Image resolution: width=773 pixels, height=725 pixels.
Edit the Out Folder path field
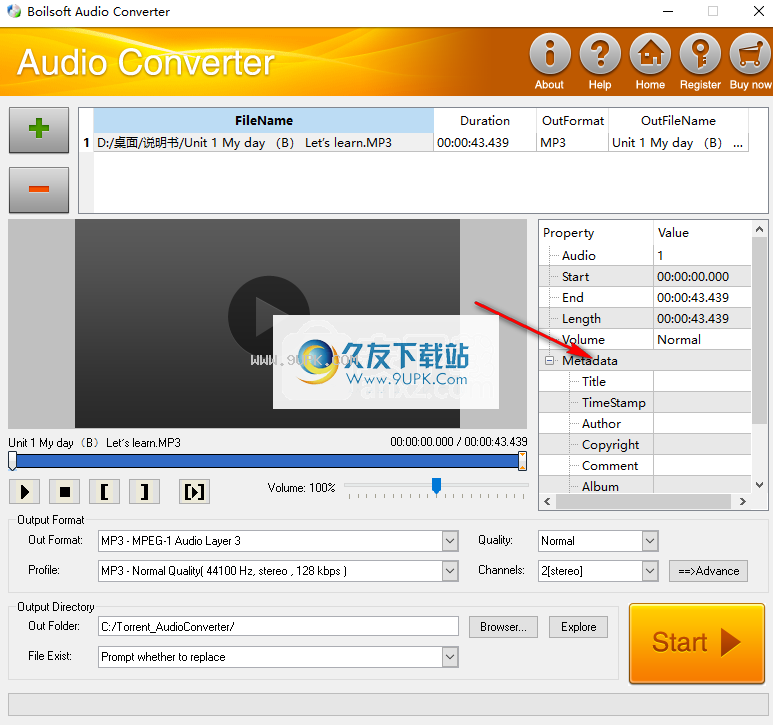[x=278, y=627]
